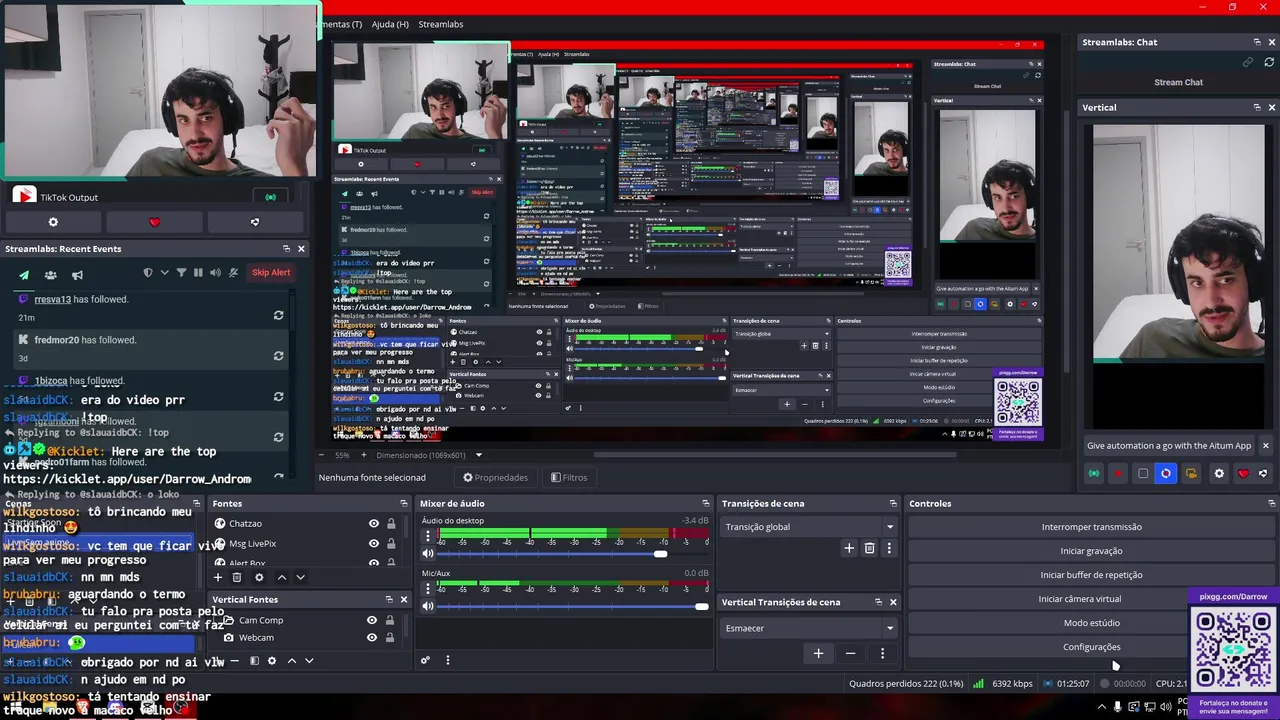Open Filtros for the source

tap(569, 477)
